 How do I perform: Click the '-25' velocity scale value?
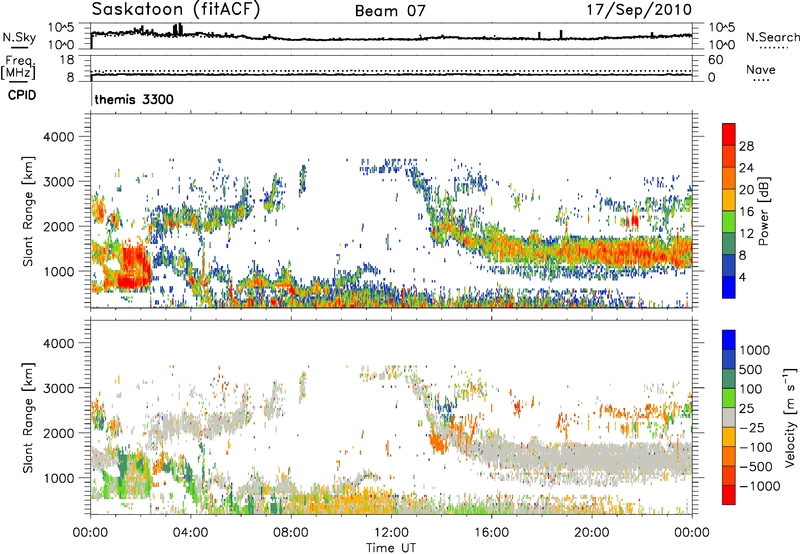click(752, 427)
